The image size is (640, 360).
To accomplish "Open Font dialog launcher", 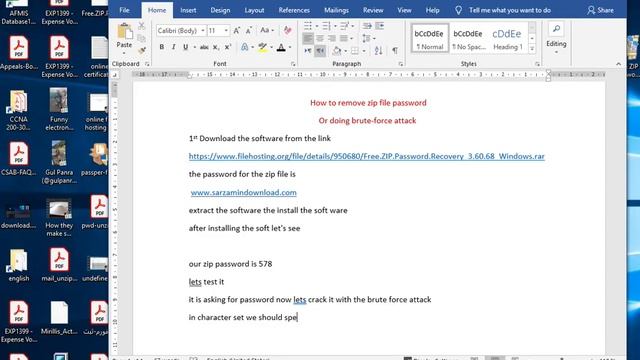I will tap(293, 64).
